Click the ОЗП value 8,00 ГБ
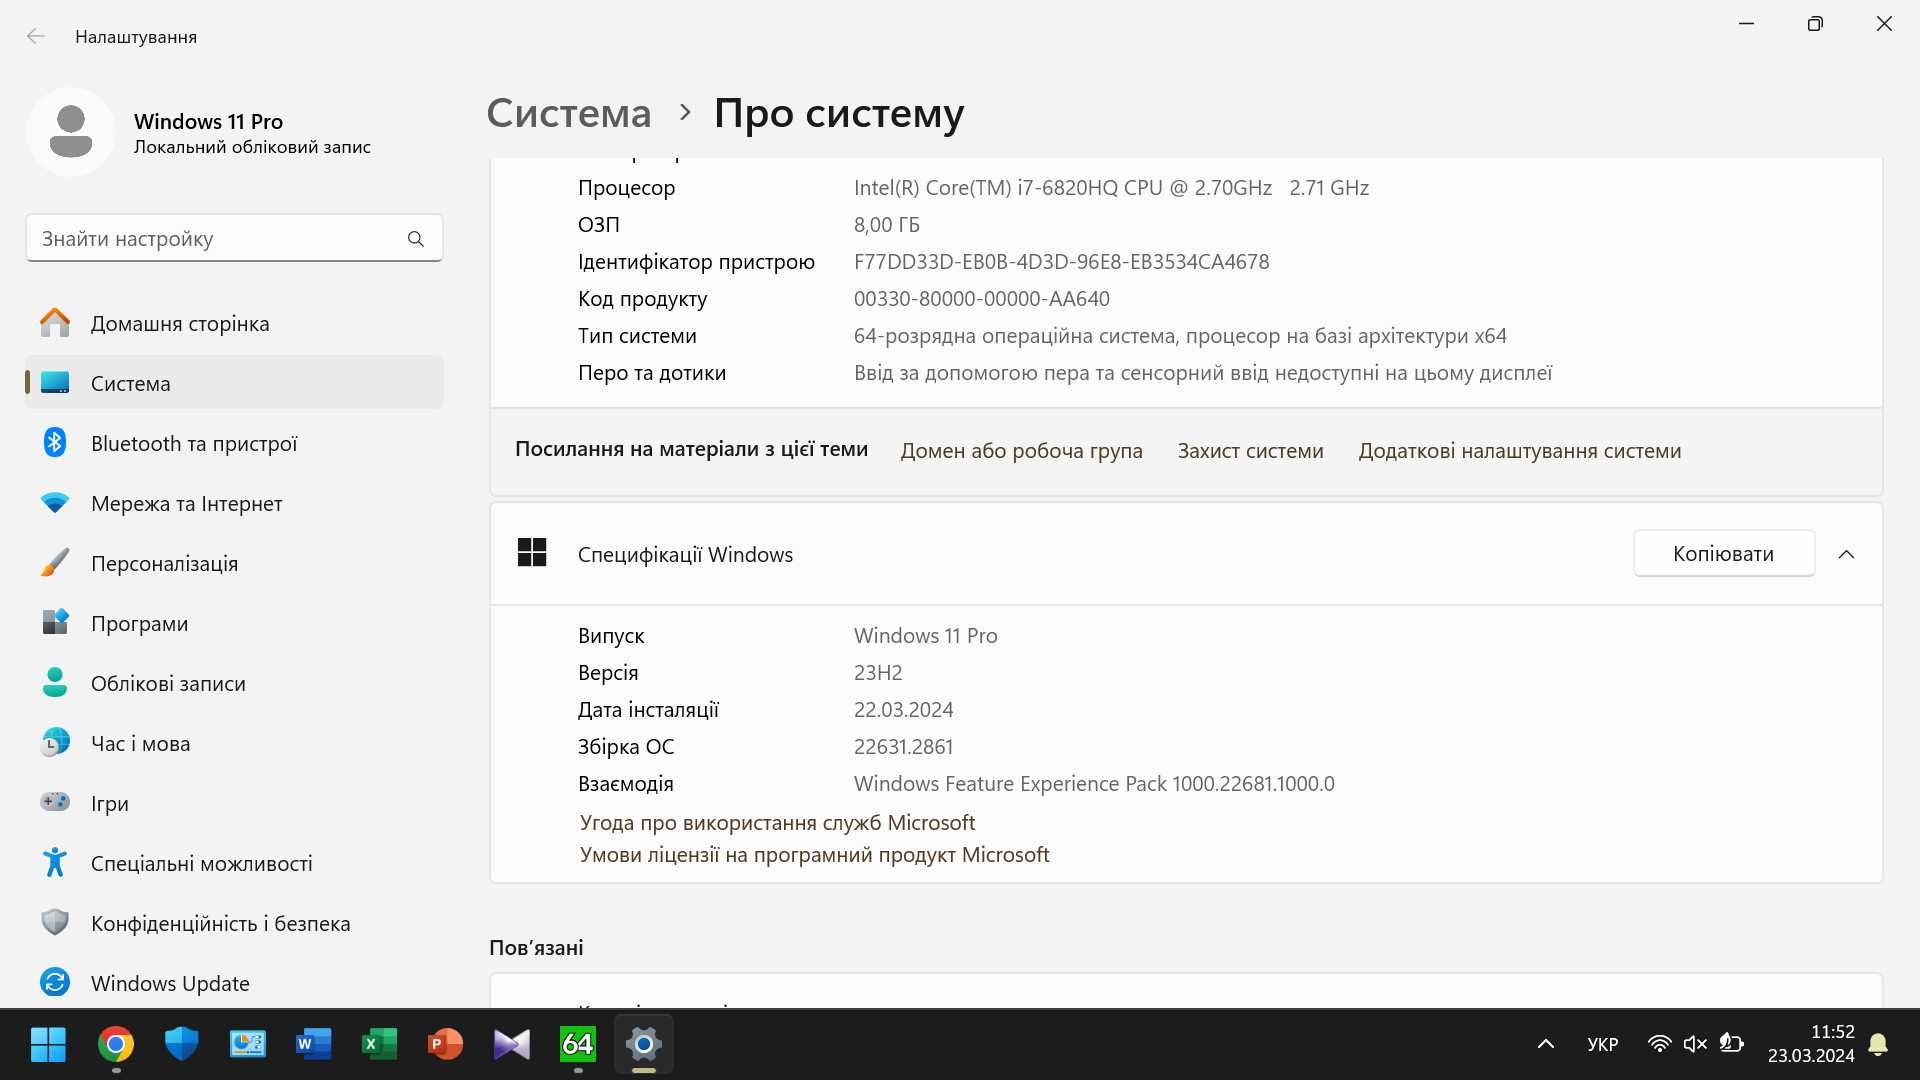Viewport: 1920px width, 1080px height. (x=886, y=225)
